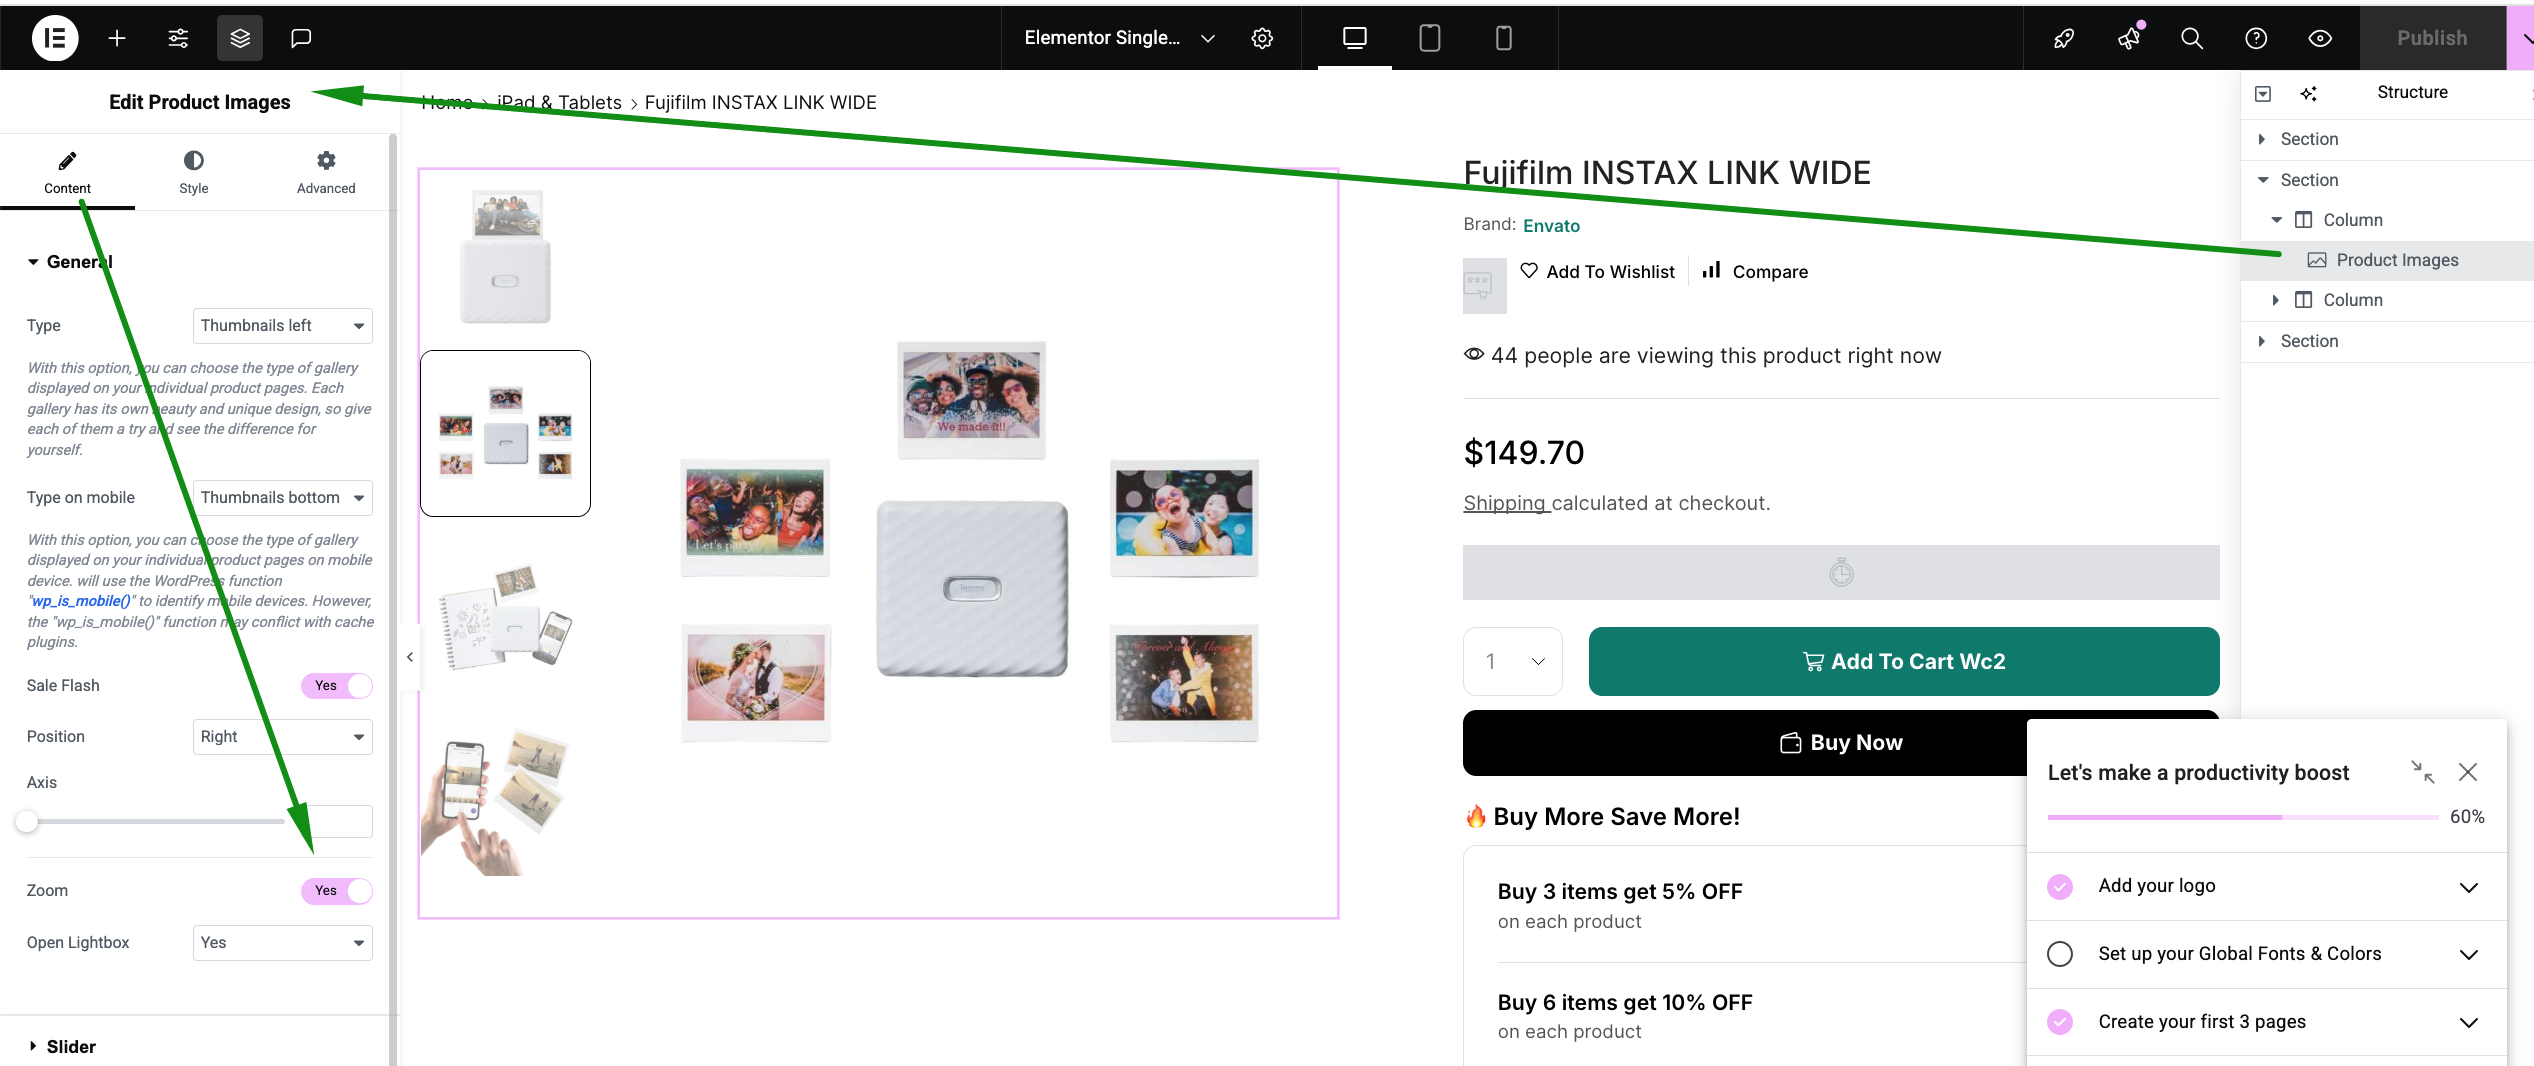Toggle the Structure layers icon
This screenshot has height=1066, width=2534.
240,38
